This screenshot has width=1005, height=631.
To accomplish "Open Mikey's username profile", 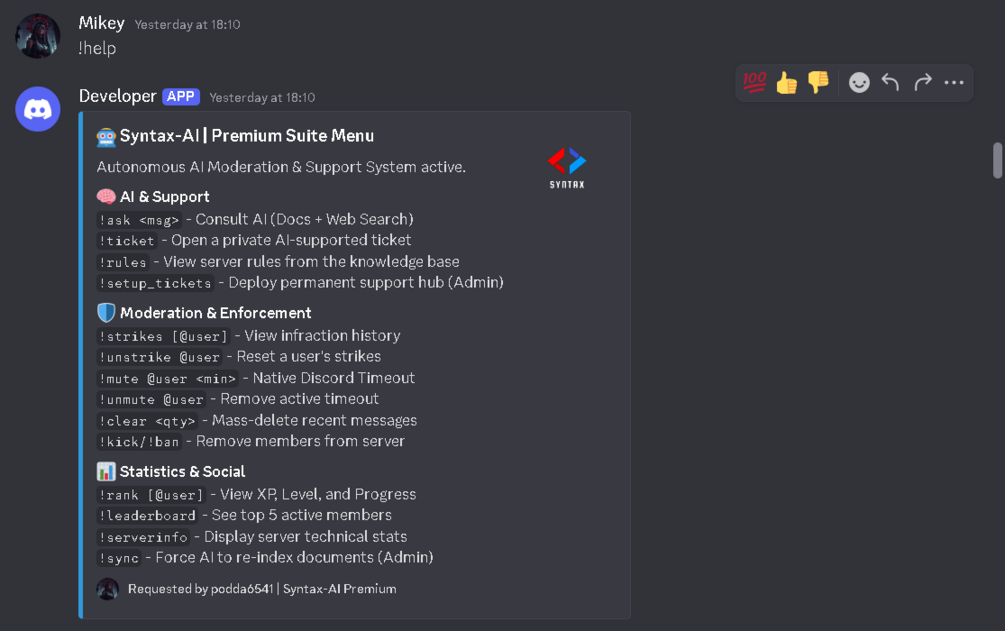I will tap(101, 23).
